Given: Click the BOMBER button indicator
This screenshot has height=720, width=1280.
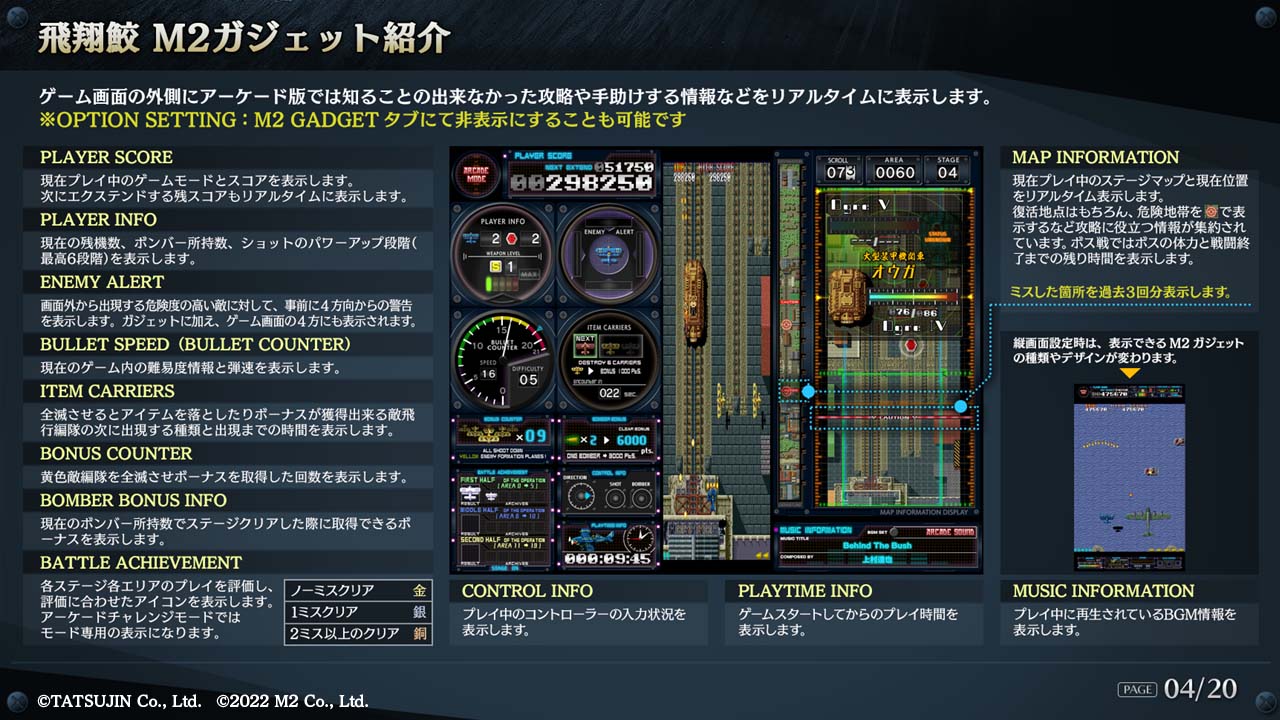Looking at the screenshot, I should click(640, 497).
